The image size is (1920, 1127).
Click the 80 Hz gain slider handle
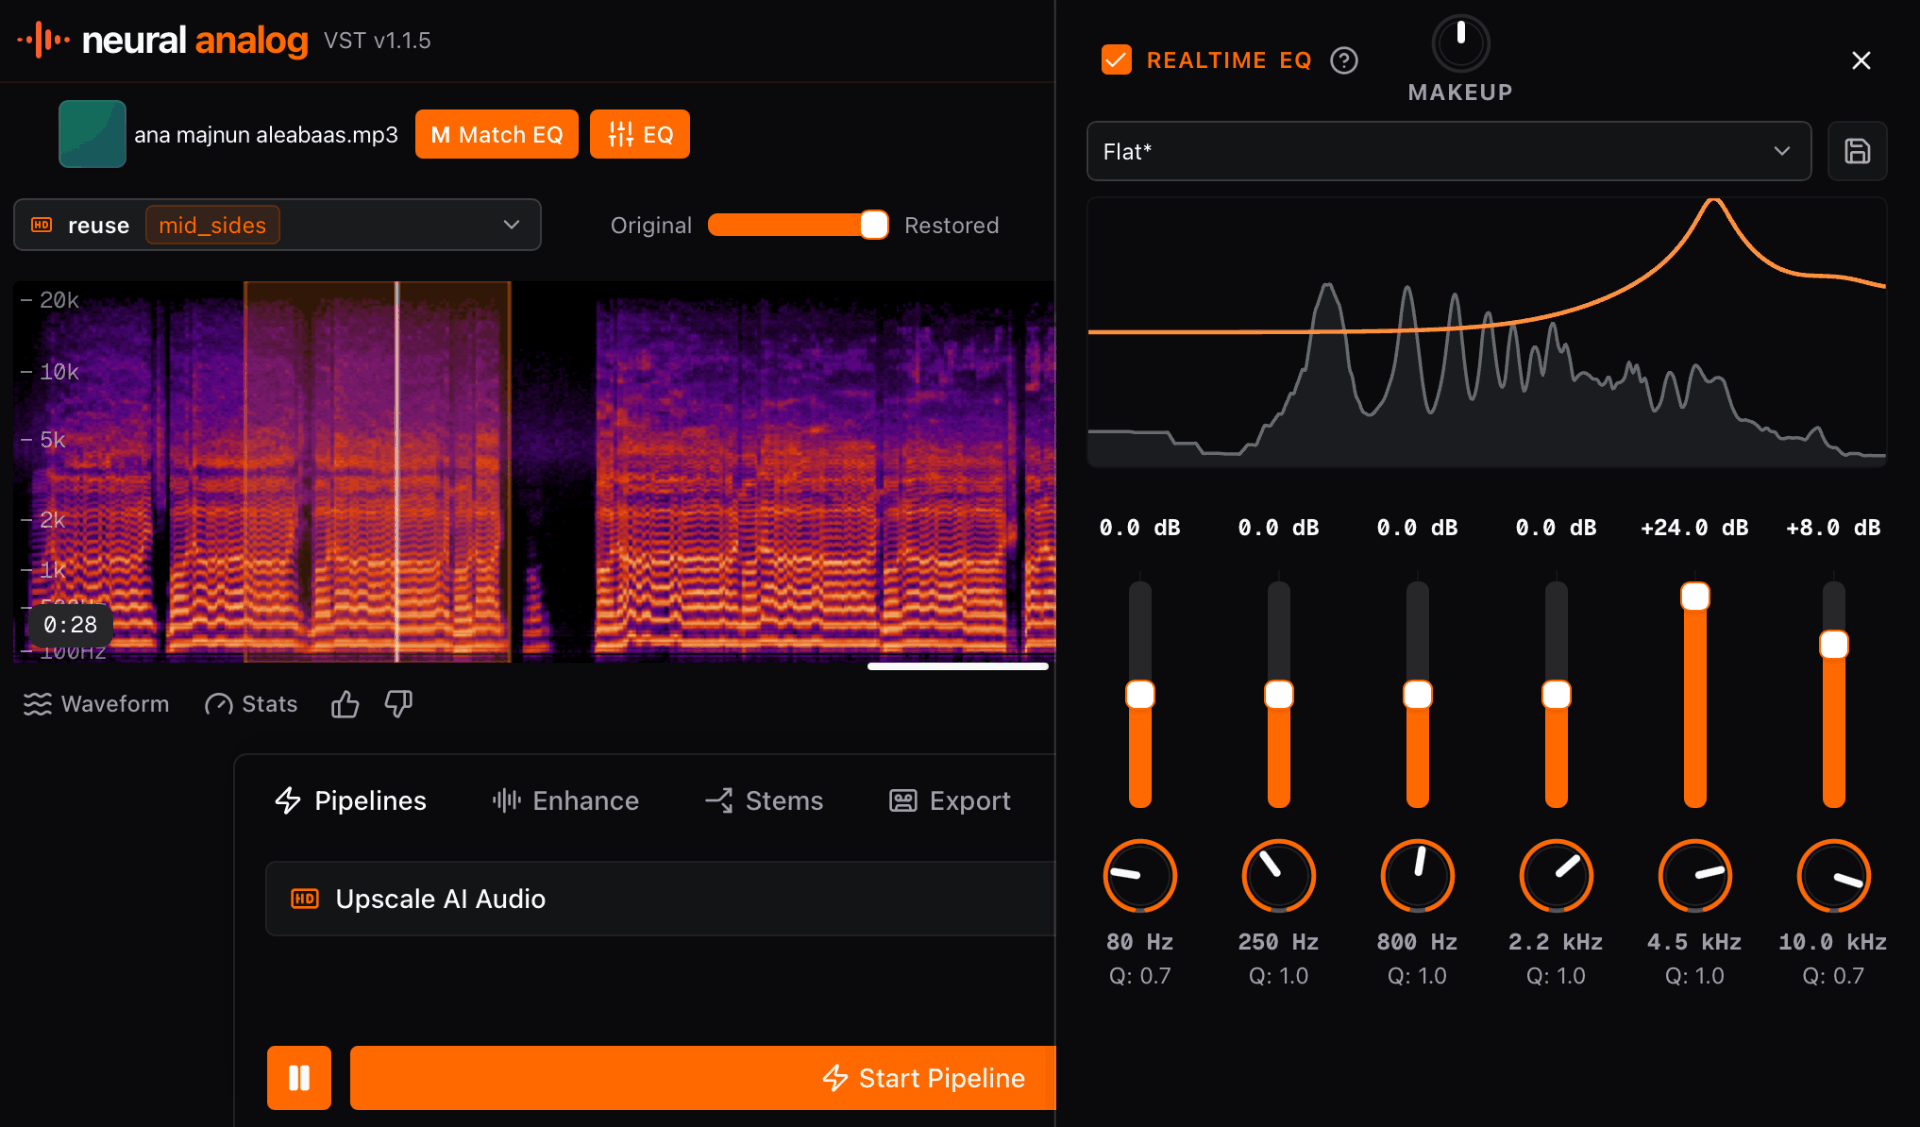tap(1140, 694)
